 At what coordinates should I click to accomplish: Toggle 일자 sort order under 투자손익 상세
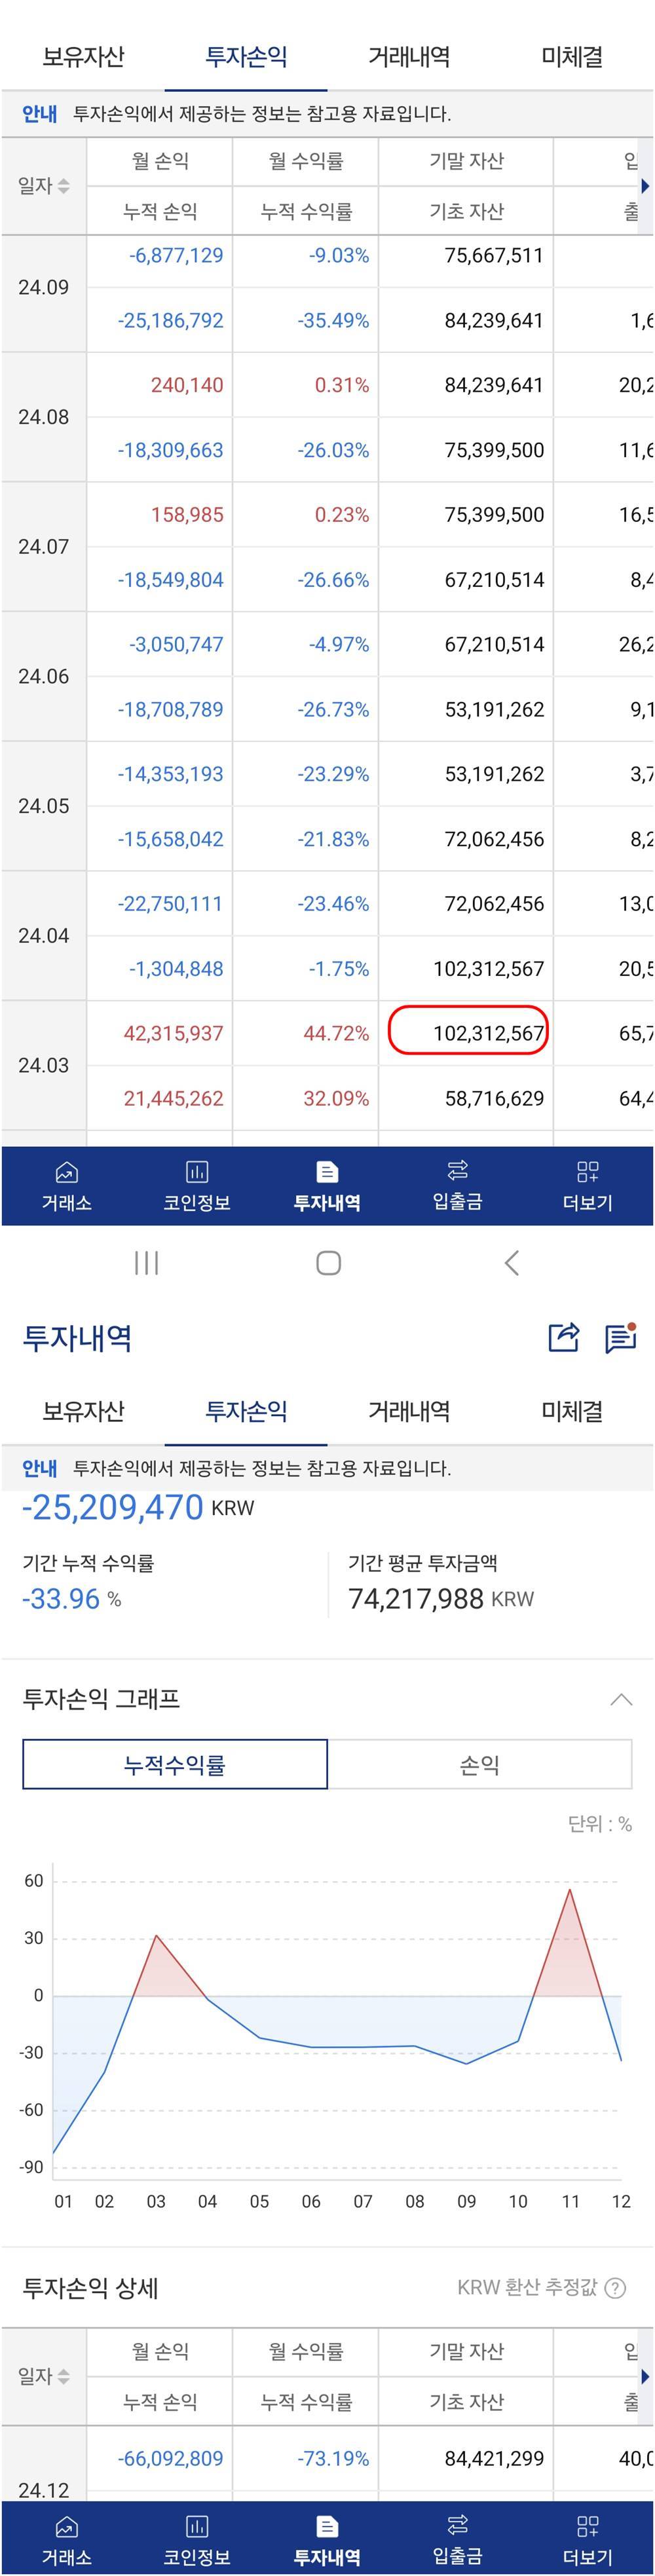44,2375
